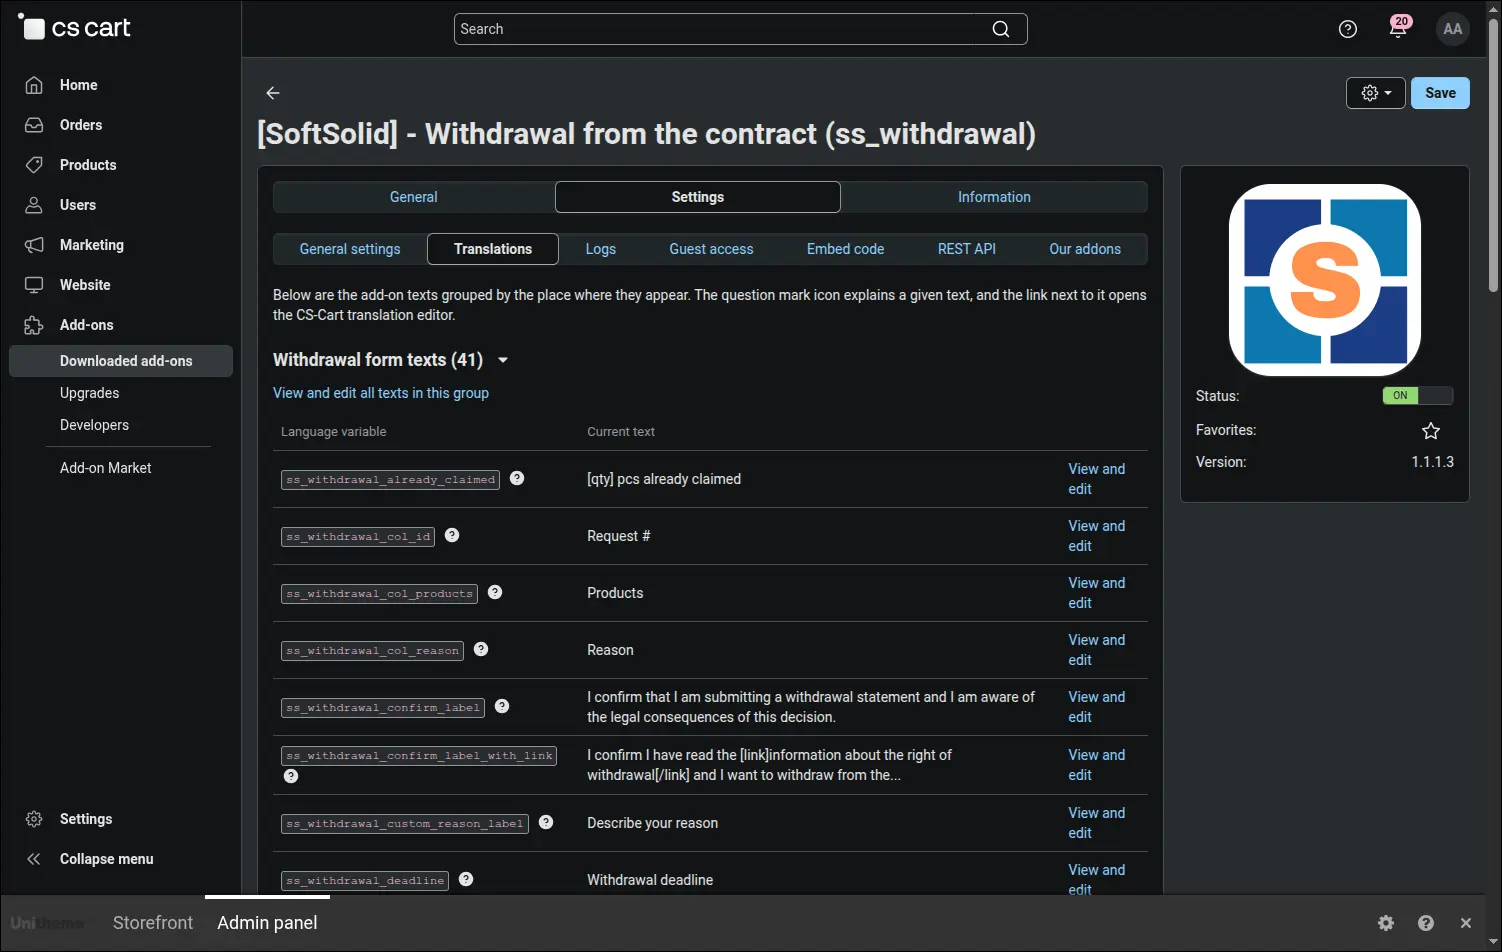Screen dimensions: 1502x952
Task: Open the Our addons sub-tab
Action: click(1085, 249)
